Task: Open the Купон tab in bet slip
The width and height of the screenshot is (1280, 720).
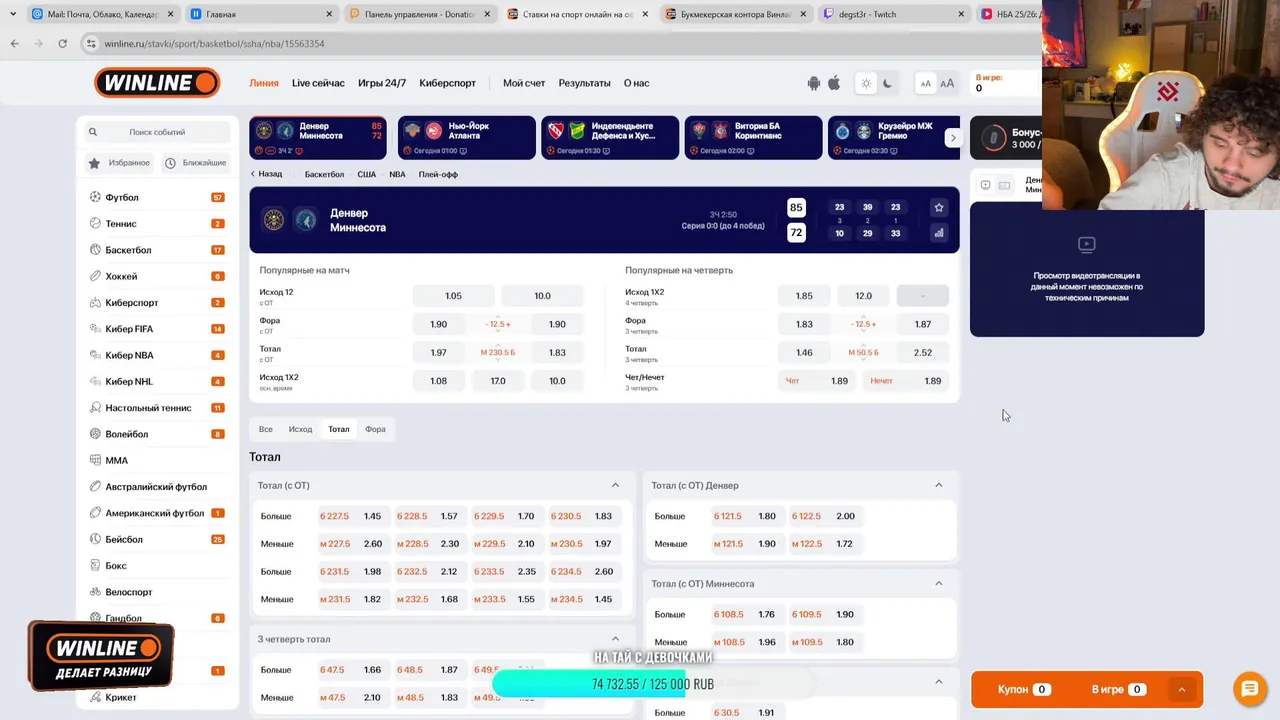Action: [1023, 689]
